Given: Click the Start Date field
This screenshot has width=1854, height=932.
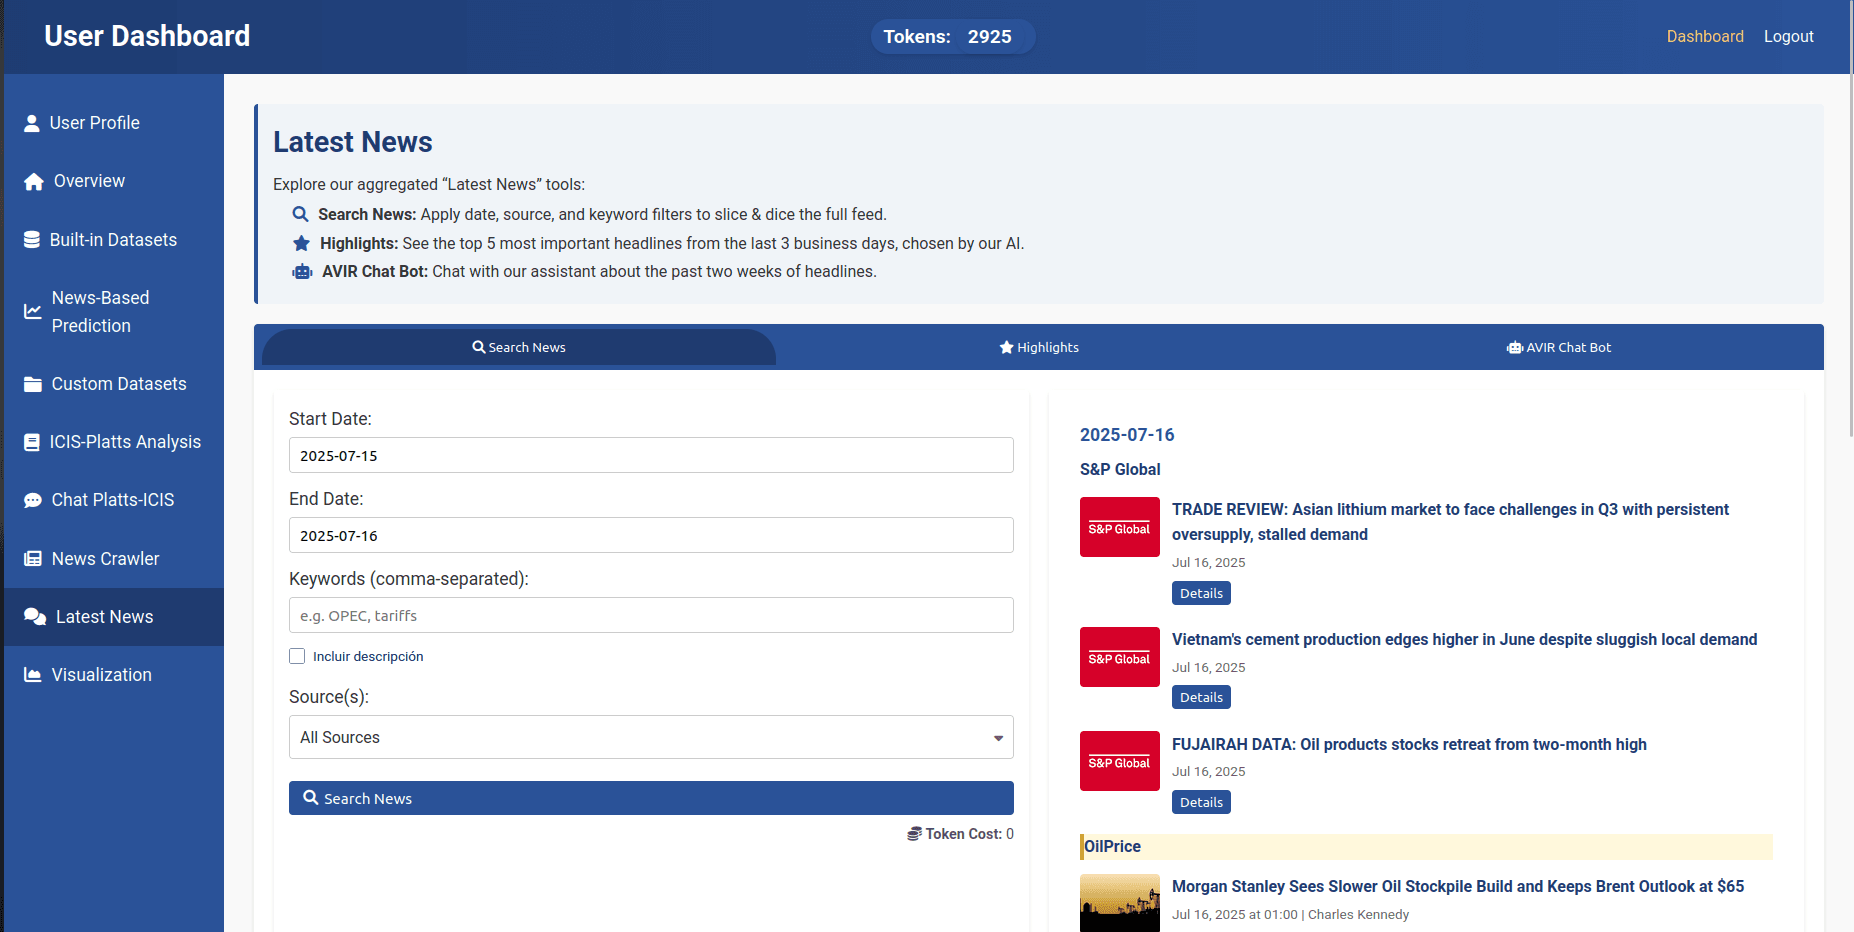Looking at the screenshot, I should tap(650, 455).
